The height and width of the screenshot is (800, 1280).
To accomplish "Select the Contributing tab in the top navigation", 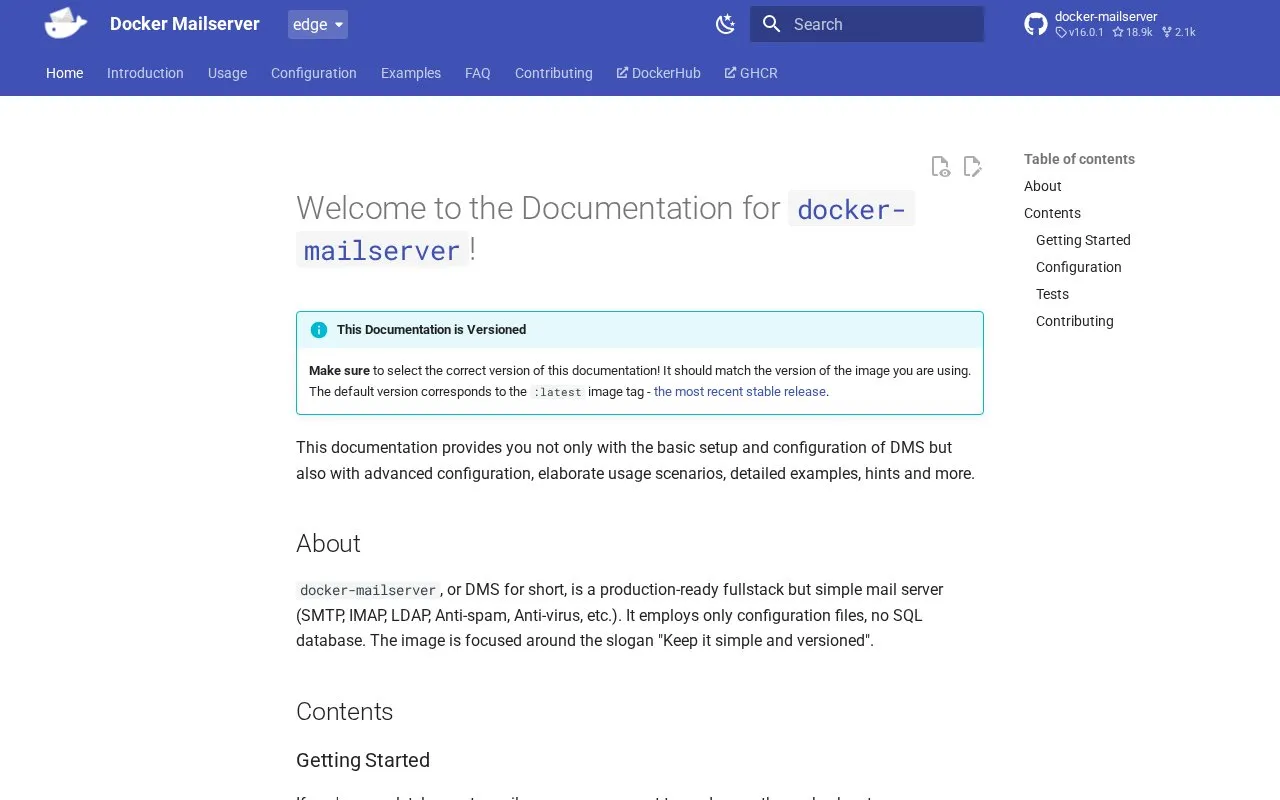I will click(x=554, y=73).
